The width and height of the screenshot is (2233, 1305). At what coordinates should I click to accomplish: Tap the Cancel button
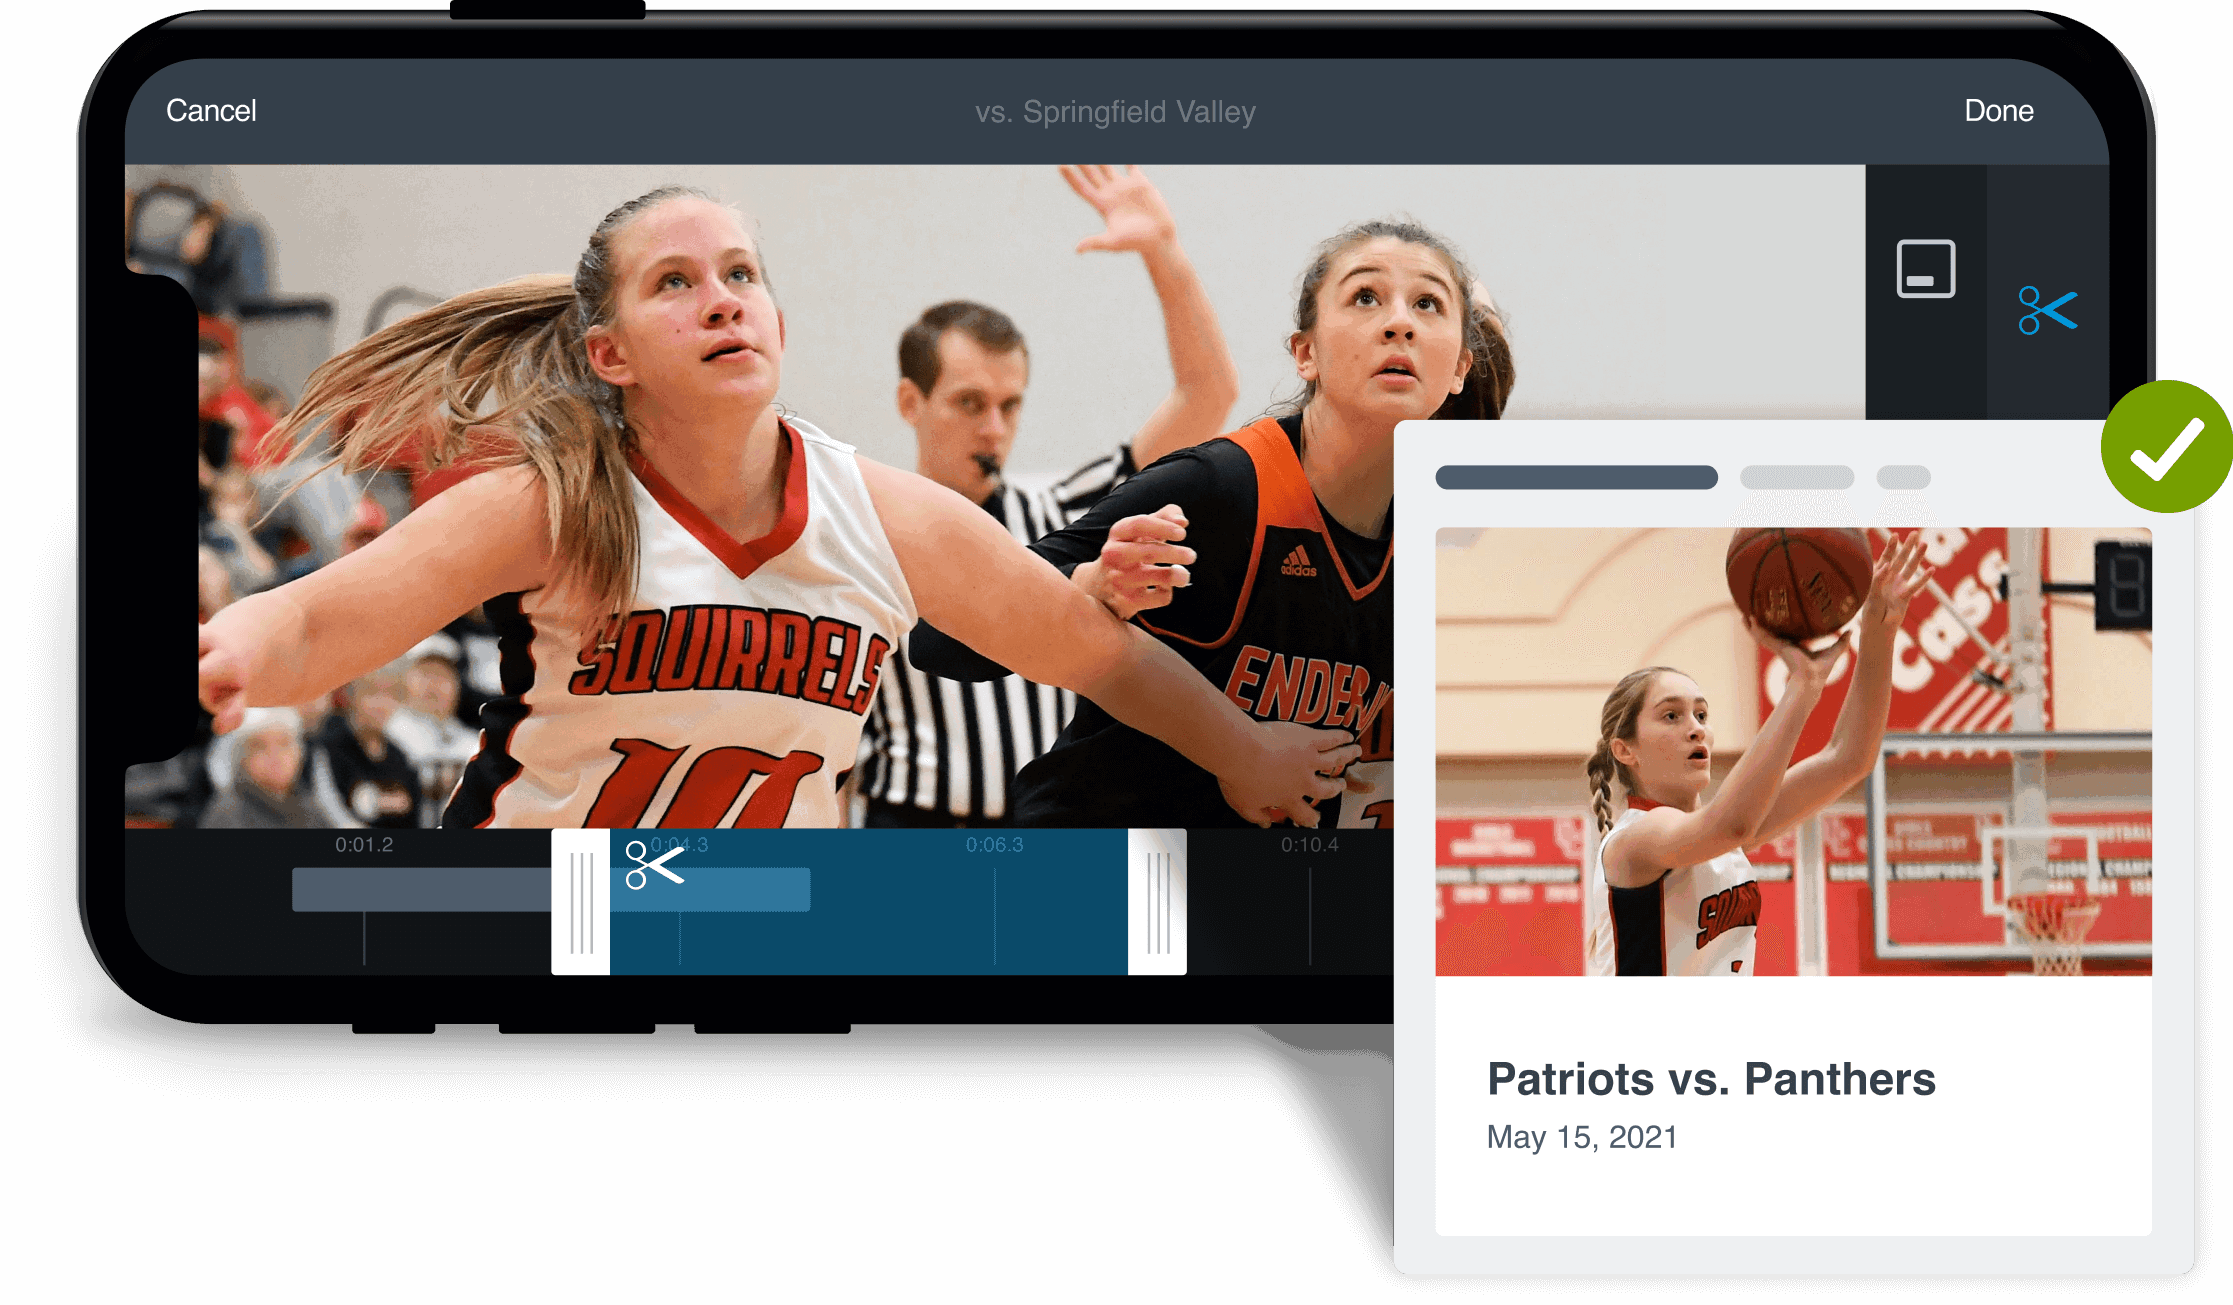[211, 111]
